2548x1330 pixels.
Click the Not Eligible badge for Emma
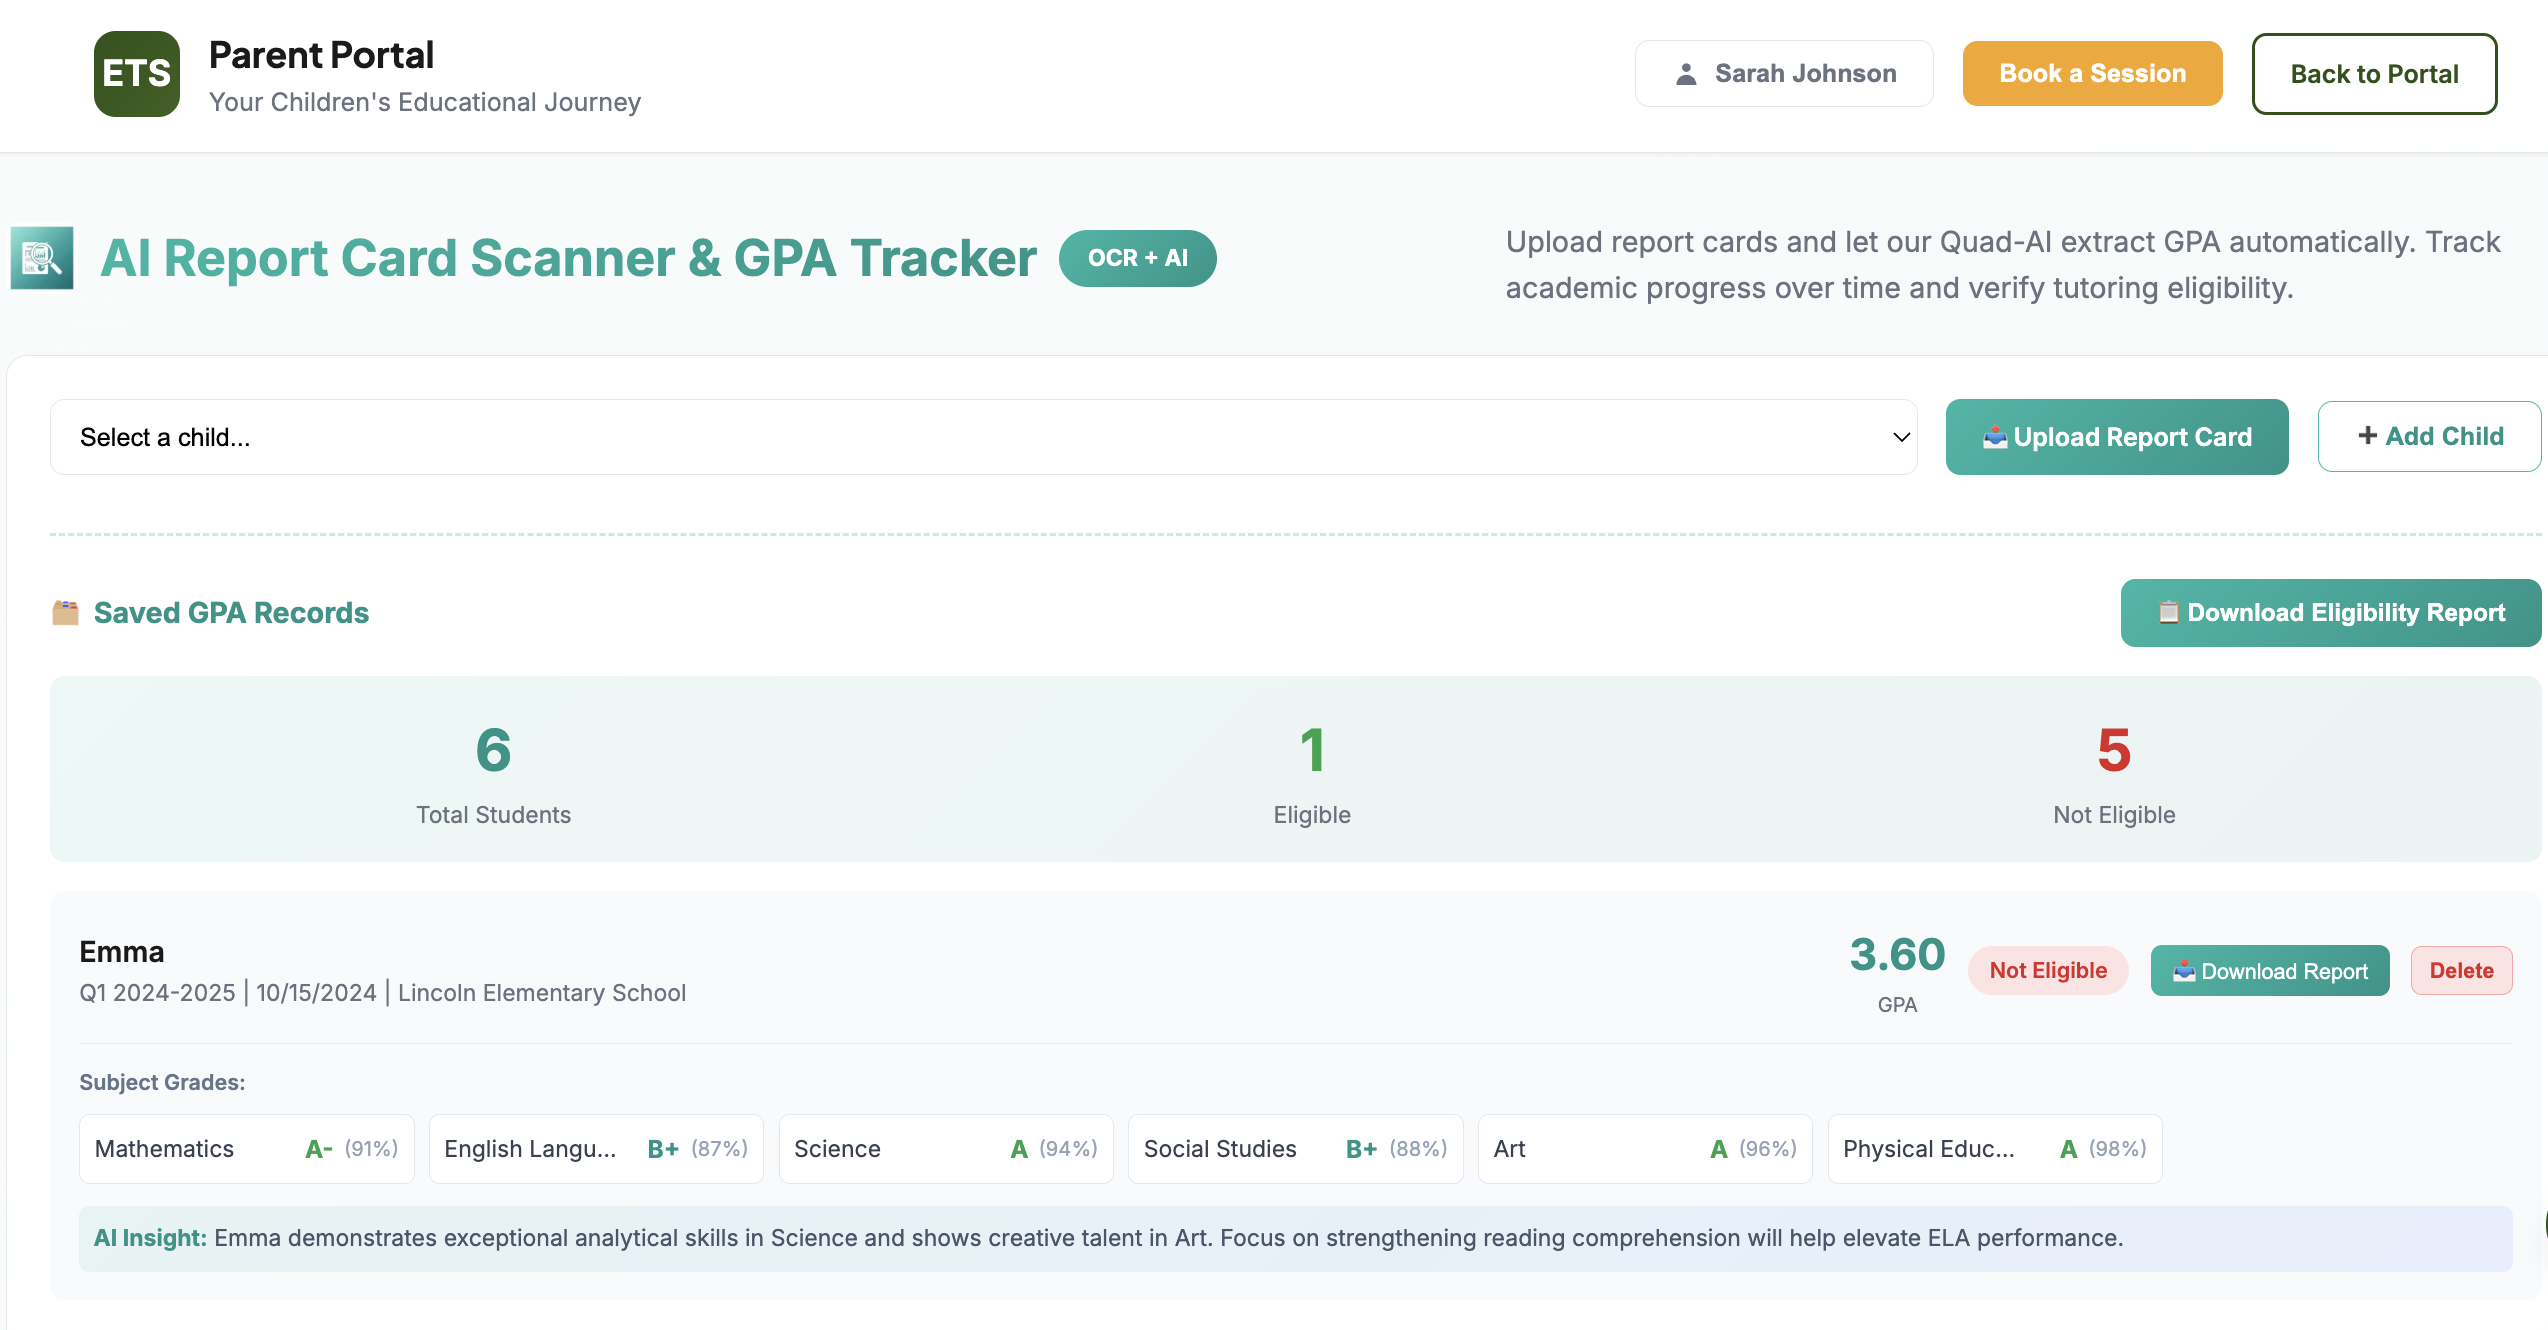[2047, 970]
